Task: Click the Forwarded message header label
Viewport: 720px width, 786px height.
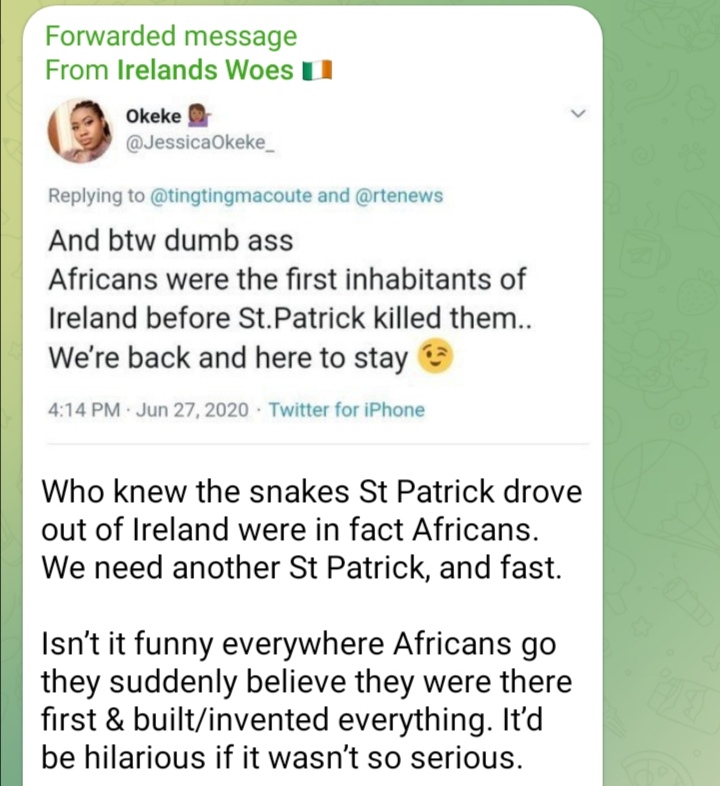Action: (x=171, y=38)
